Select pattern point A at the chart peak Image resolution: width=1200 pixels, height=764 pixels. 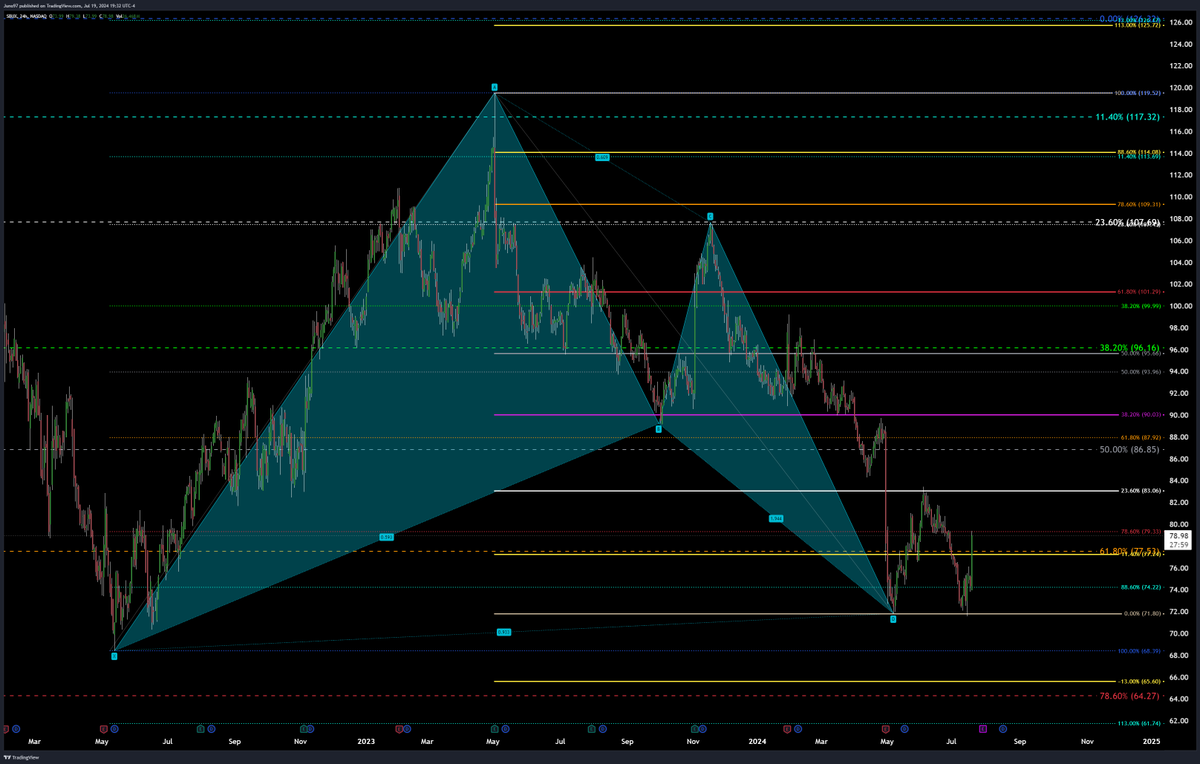[494, 87]
